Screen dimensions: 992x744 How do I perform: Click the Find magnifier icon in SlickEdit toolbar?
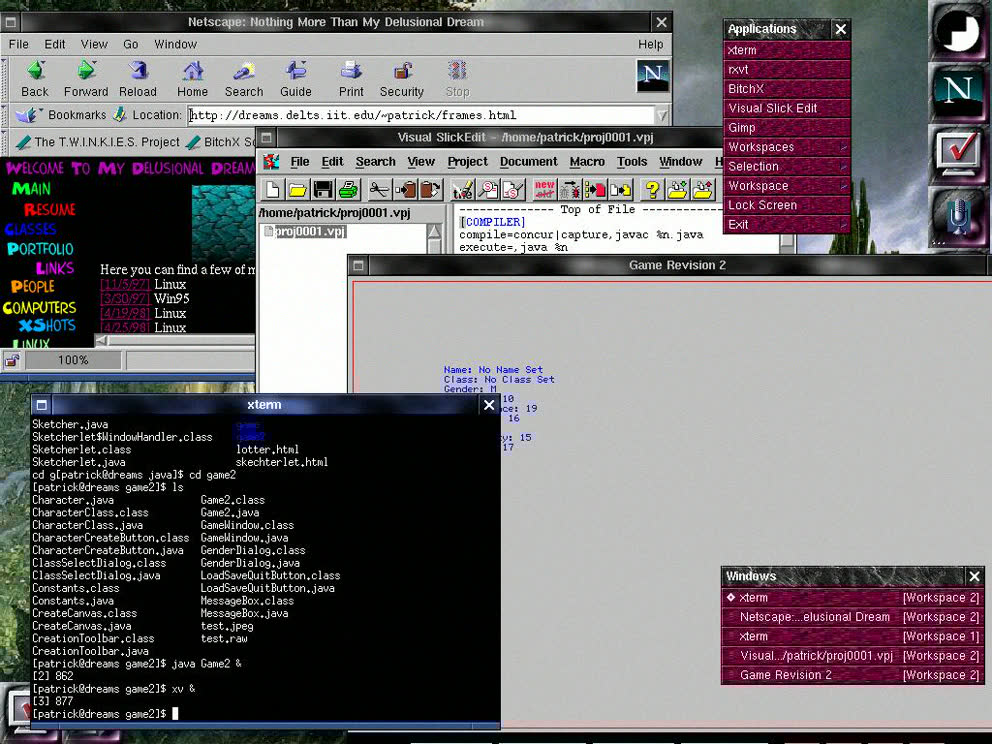pyautogui.click(x=488, y=189)
